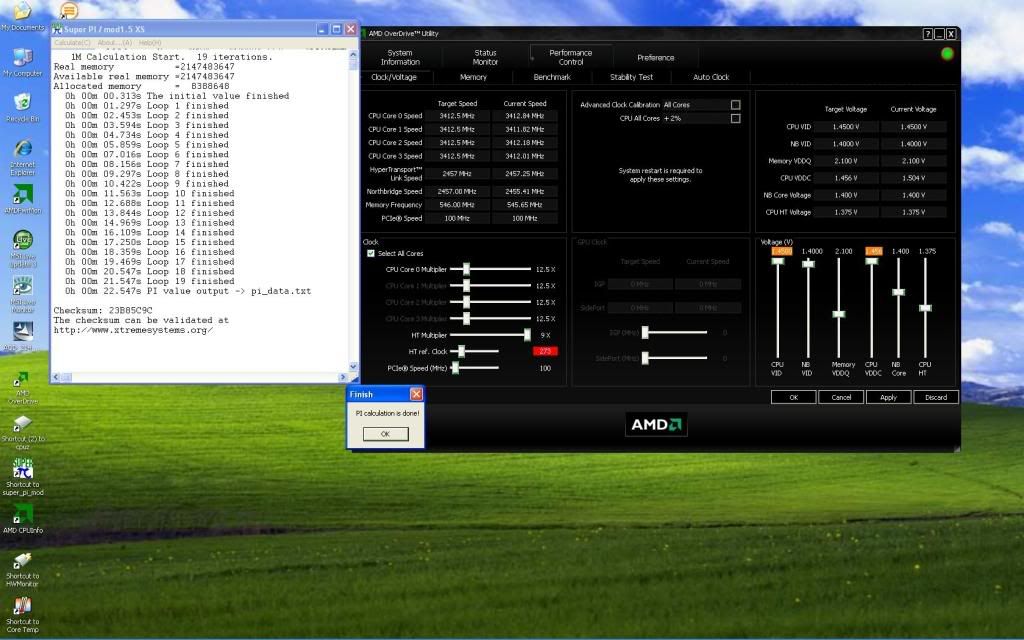Open the Preference tab
Viewport: 1024px width, 640px height.
click(656, 57)
